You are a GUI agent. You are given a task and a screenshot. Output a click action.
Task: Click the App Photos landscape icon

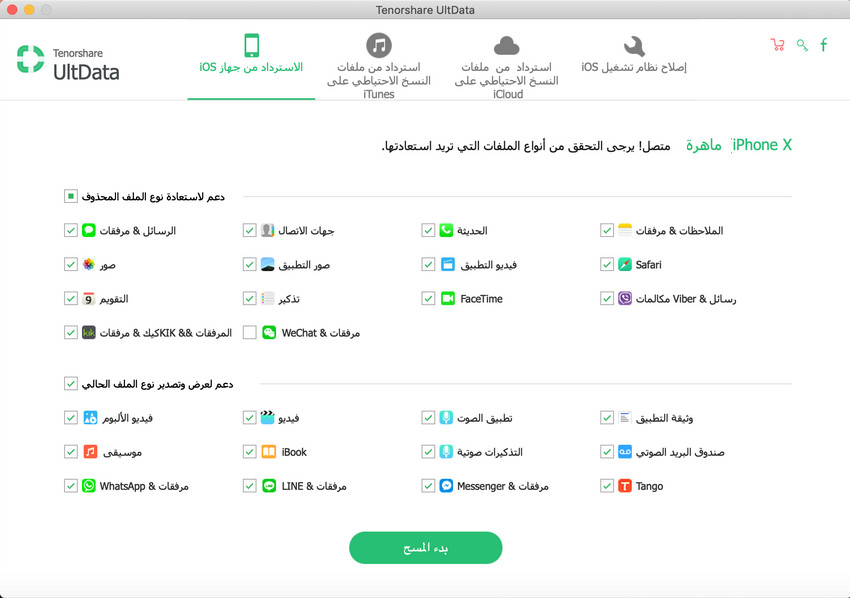pyautogui.click(x=267, y=265)
